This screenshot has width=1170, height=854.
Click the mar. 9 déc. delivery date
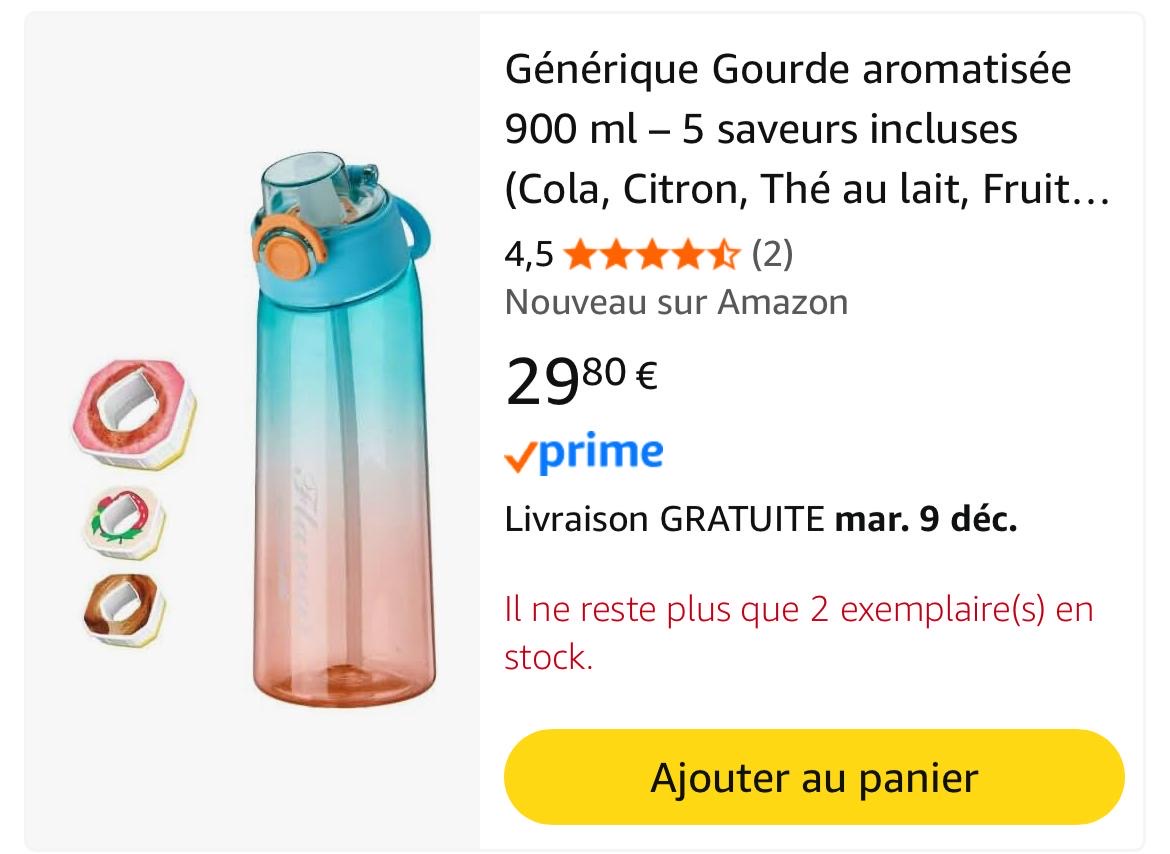pyautogui.click(x=925, y=520)
